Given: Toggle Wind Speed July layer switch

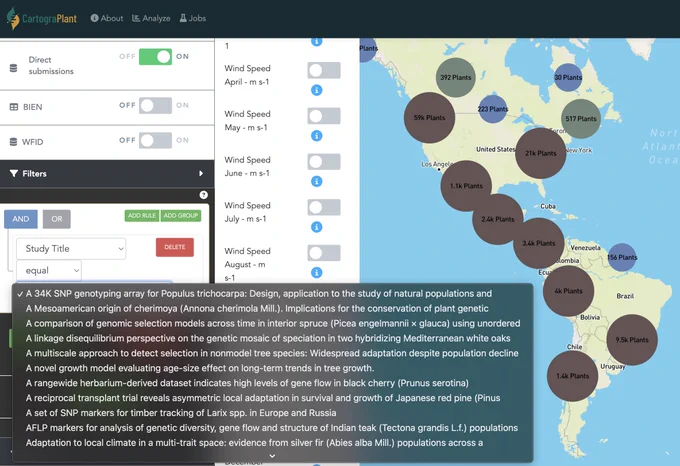Looking at the screenshot, I should coord(324,207).
